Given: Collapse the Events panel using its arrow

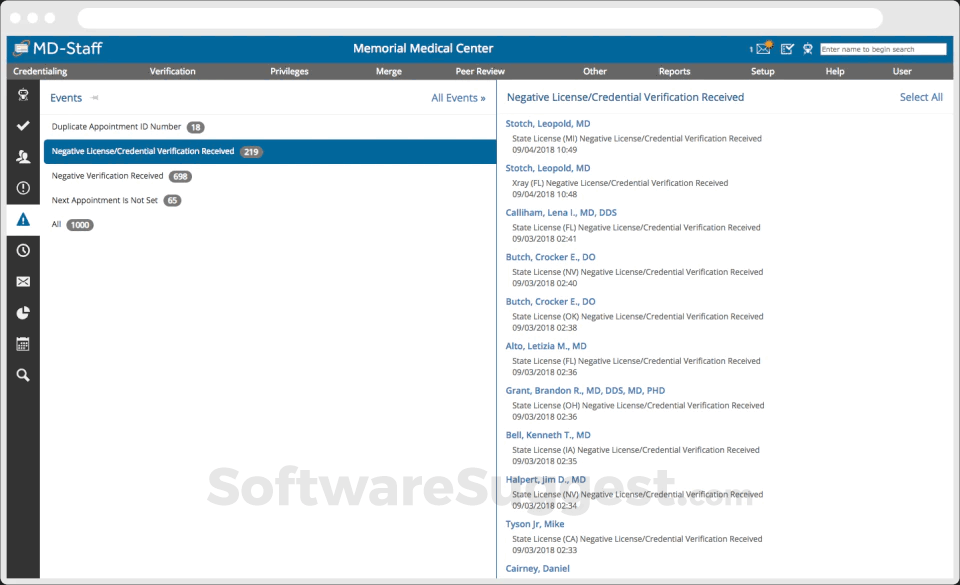Looking at the screenshot, I should [93, 97].
